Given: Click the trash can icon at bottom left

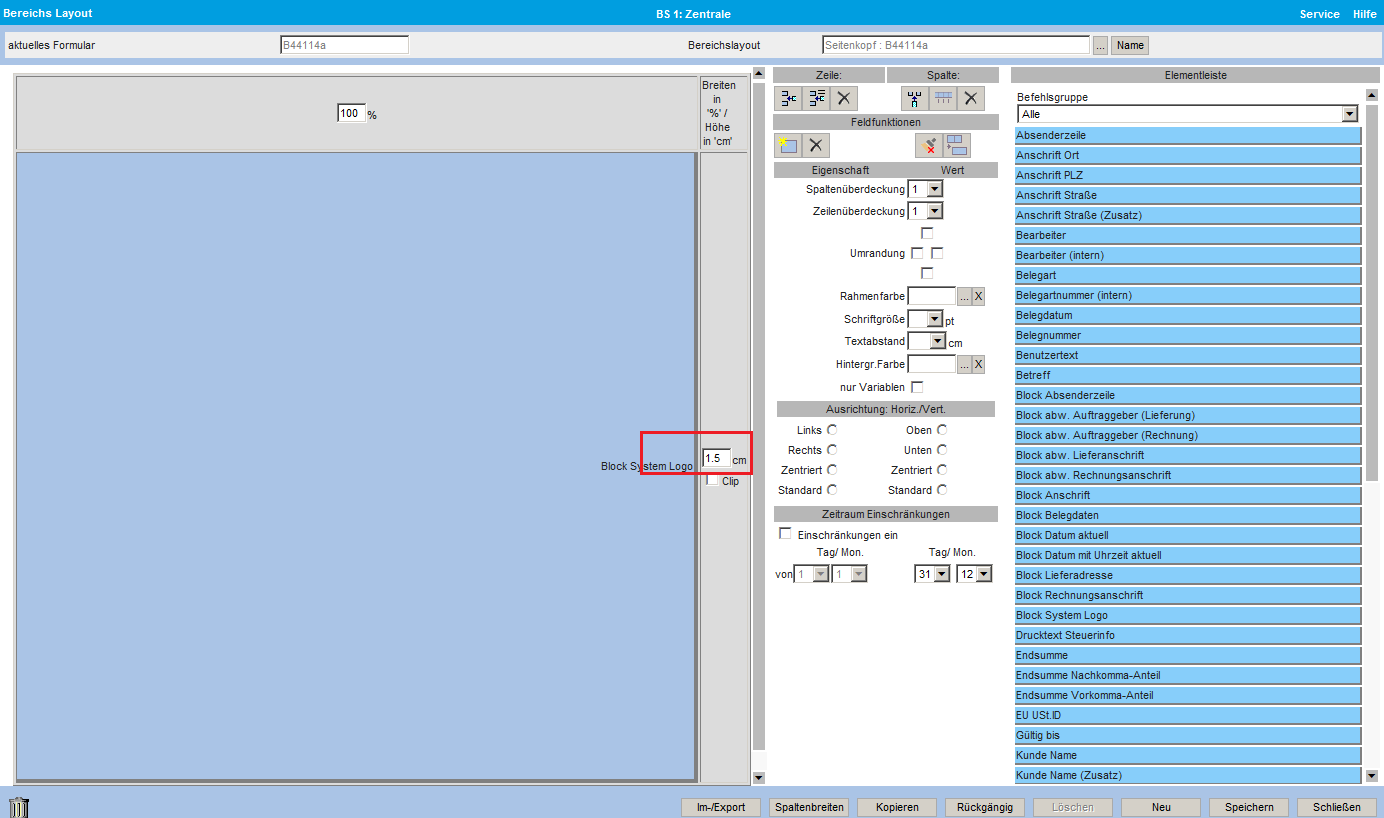Looking at the screenshot, I should tap(18, 807).
